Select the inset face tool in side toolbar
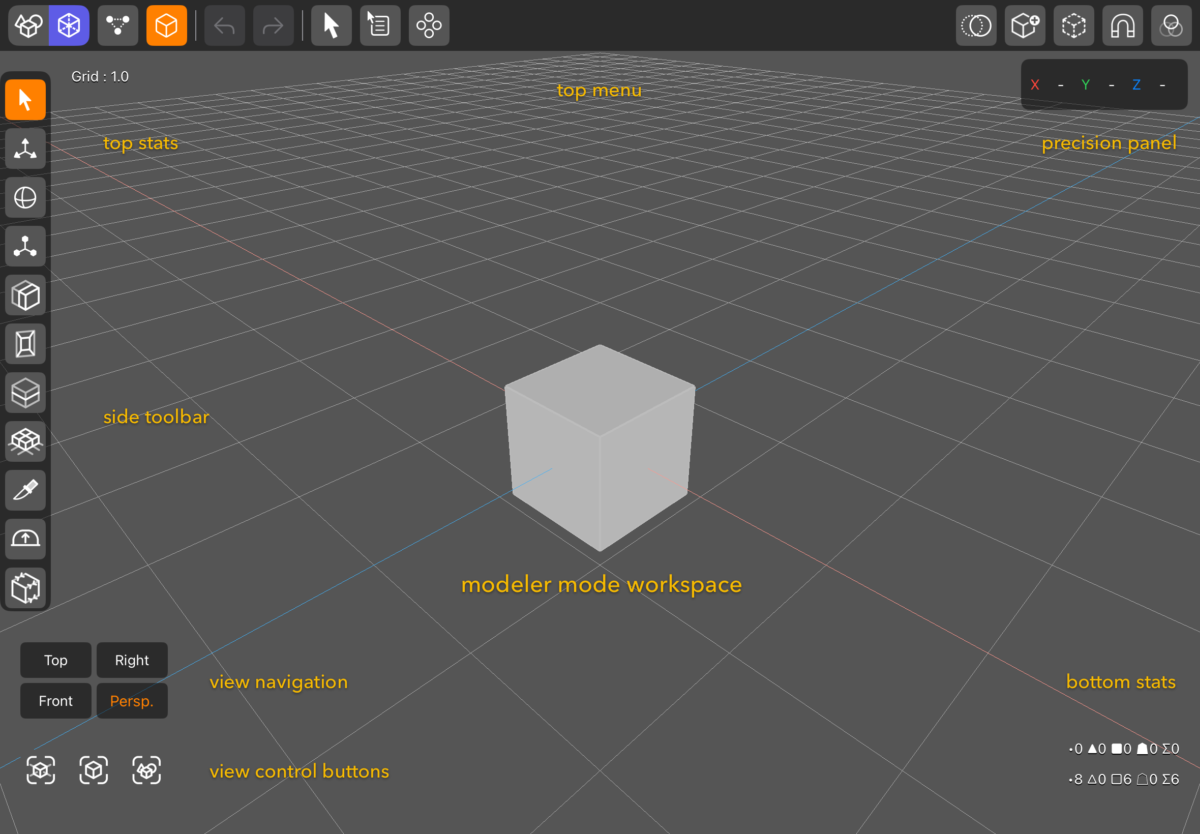 (x=26, y=344)
